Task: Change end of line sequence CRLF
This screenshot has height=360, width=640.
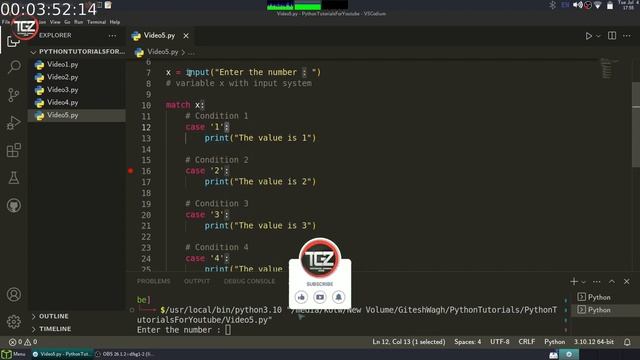Action: point(527,342)
